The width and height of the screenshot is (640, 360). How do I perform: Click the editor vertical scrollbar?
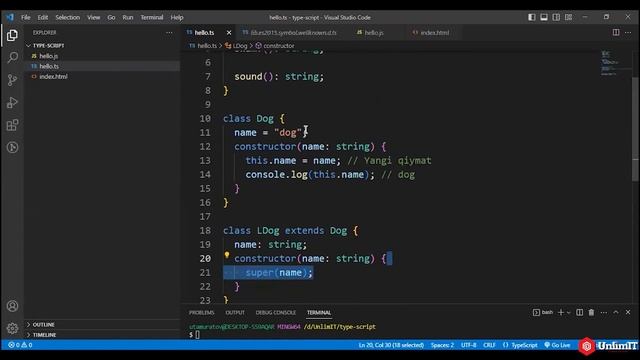[x=635, y=129]
